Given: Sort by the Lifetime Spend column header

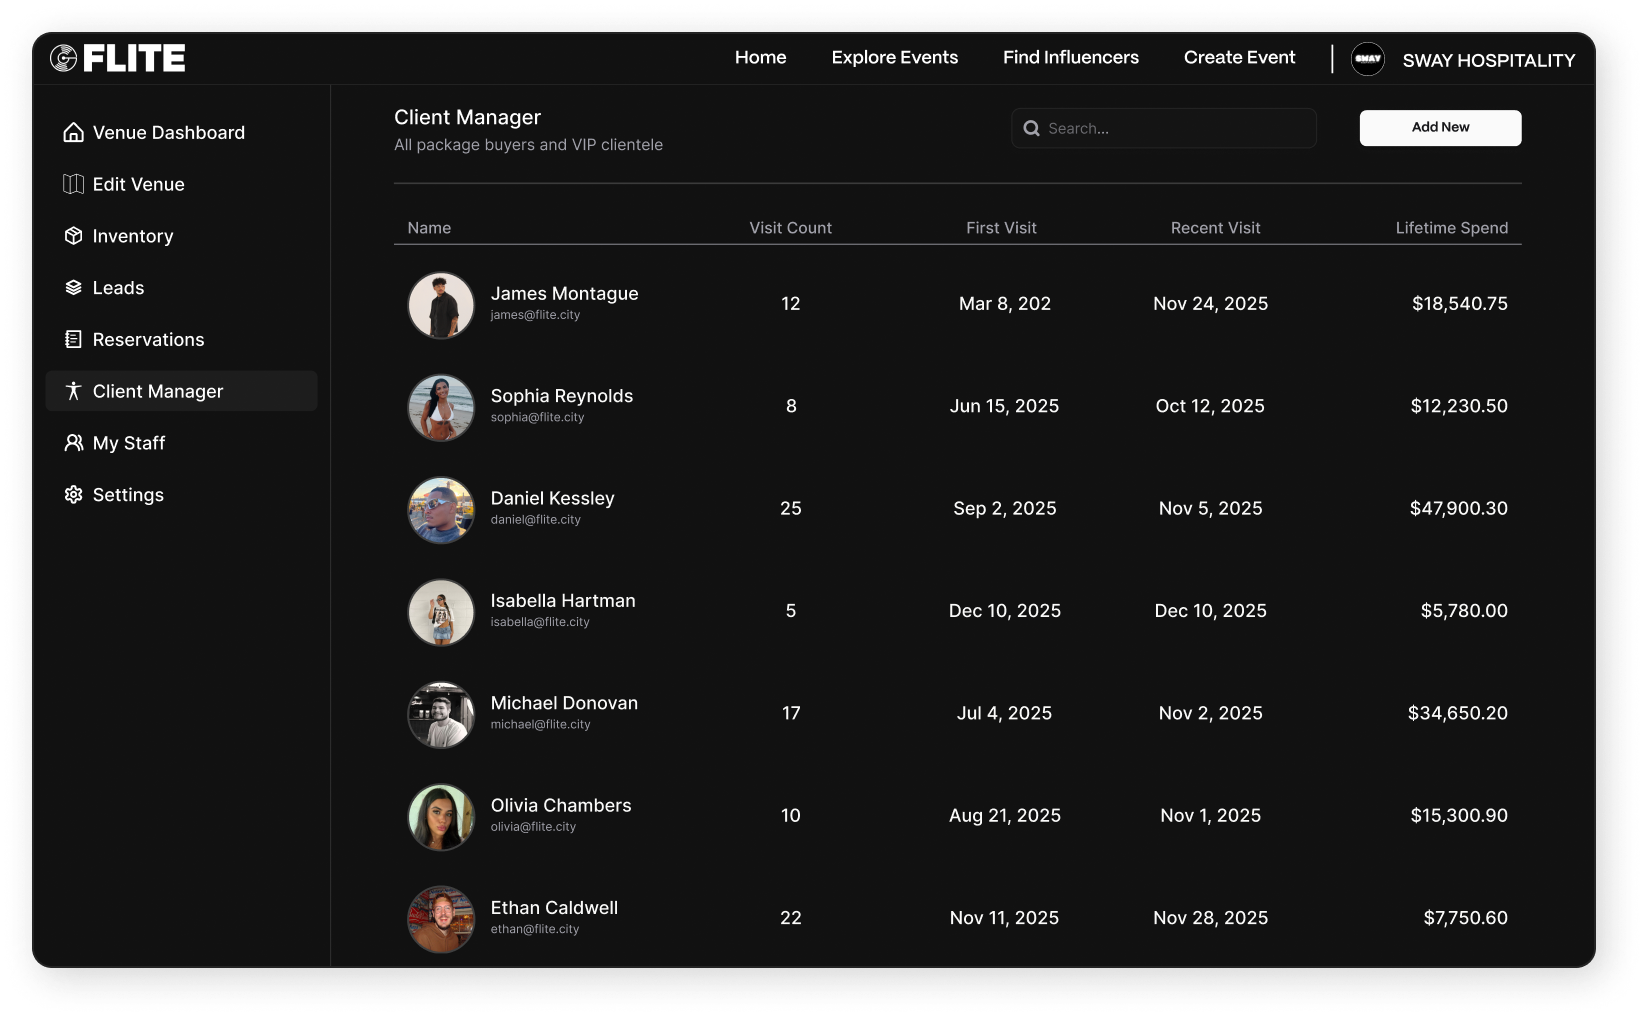Looking at the screenshot, I should (1451, 228).
